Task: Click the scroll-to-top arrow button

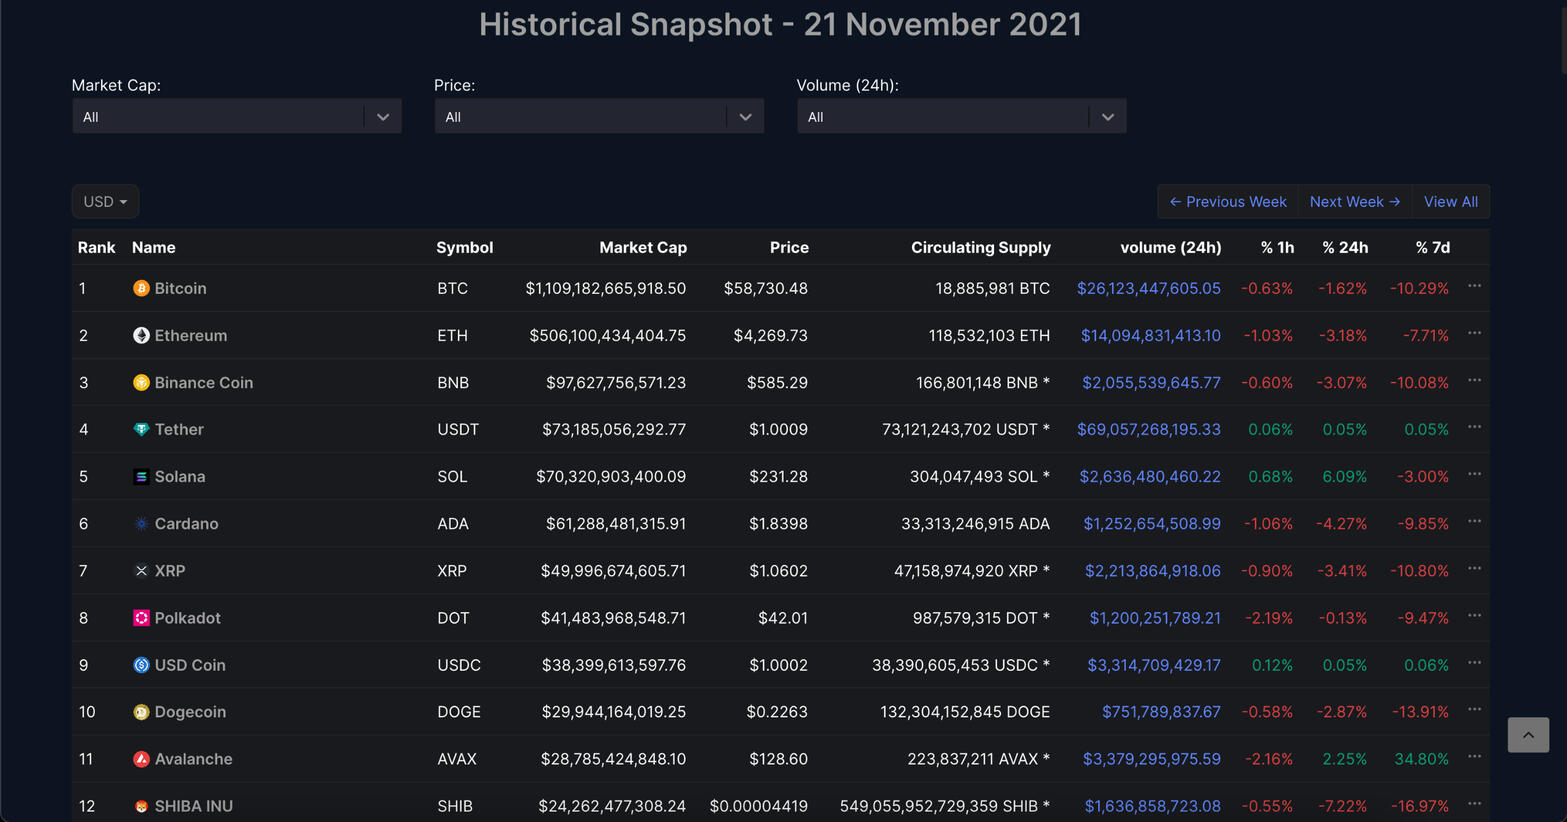Action: [1528, 735]
